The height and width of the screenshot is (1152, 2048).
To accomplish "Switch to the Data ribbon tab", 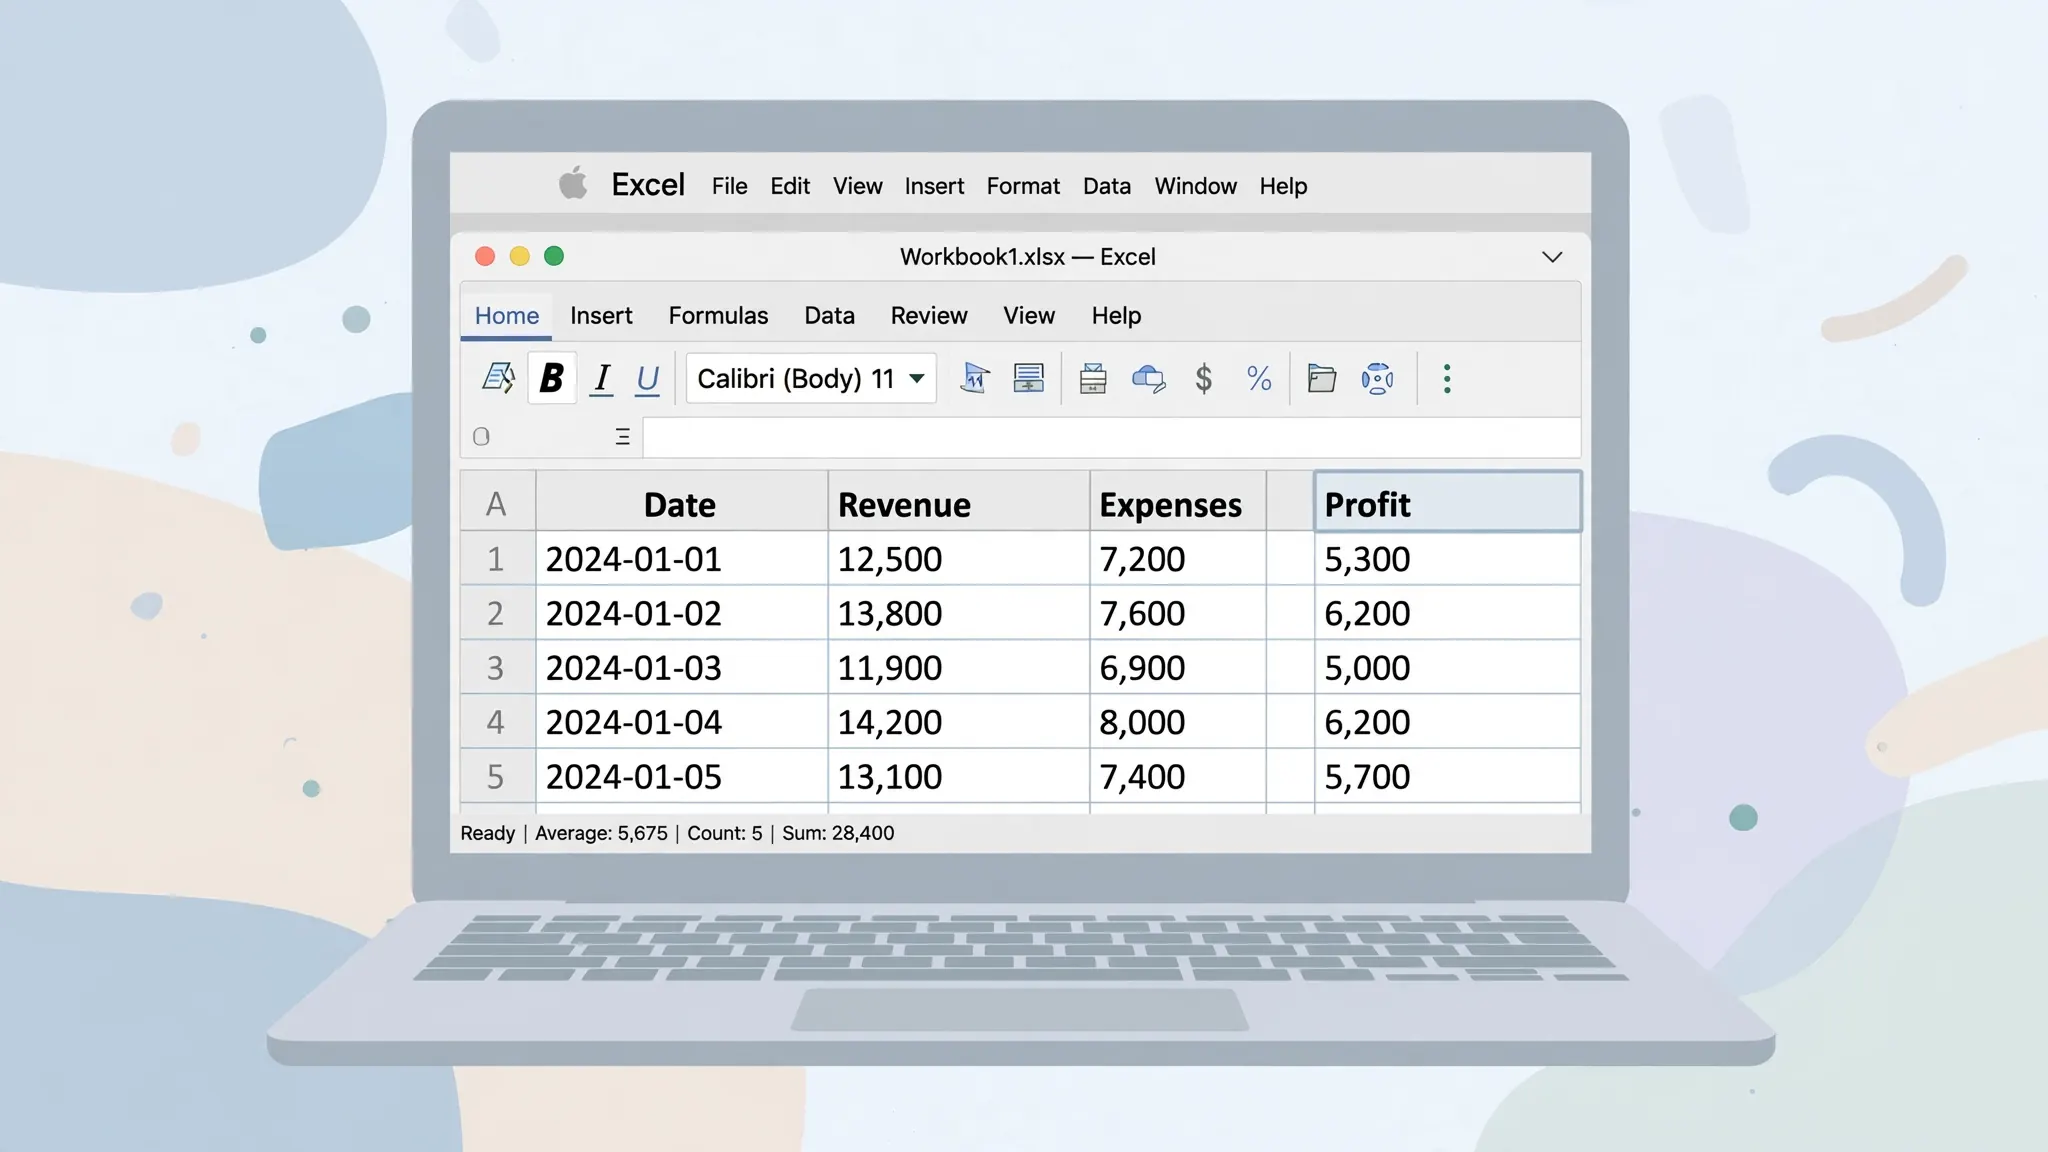I will pos(829,316).
